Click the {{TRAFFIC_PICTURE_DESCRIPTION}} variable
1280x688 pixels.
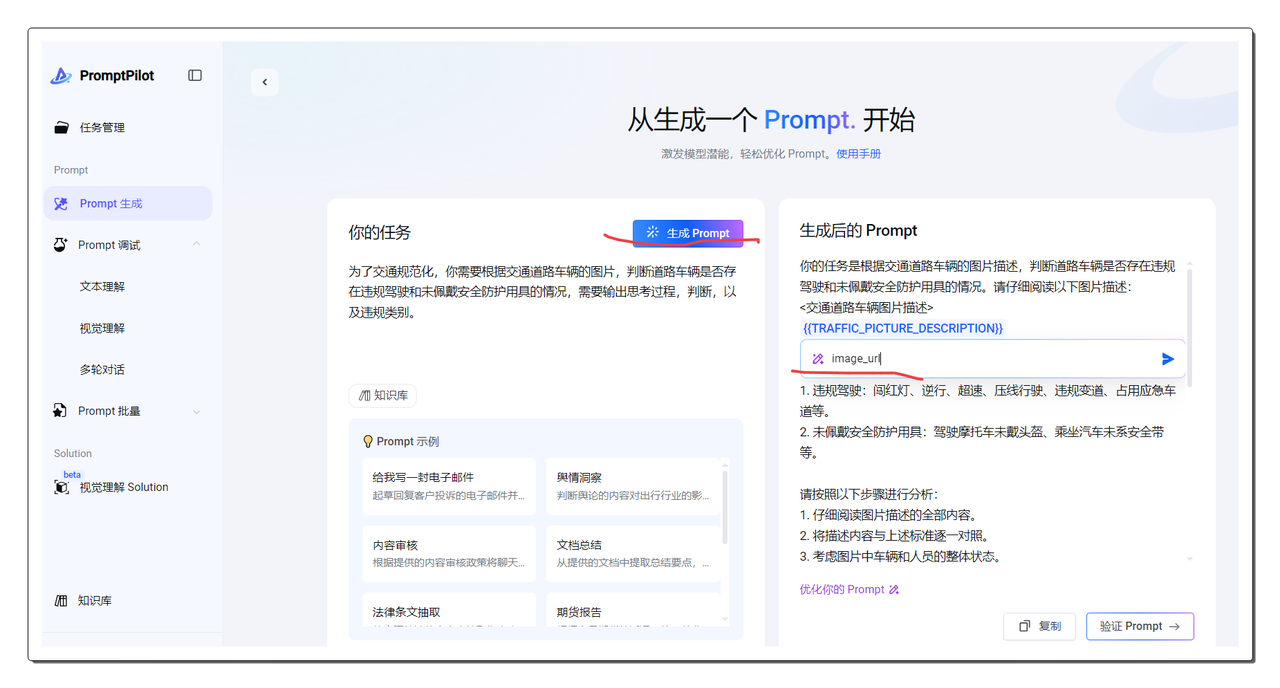click(x=903, y=329)
